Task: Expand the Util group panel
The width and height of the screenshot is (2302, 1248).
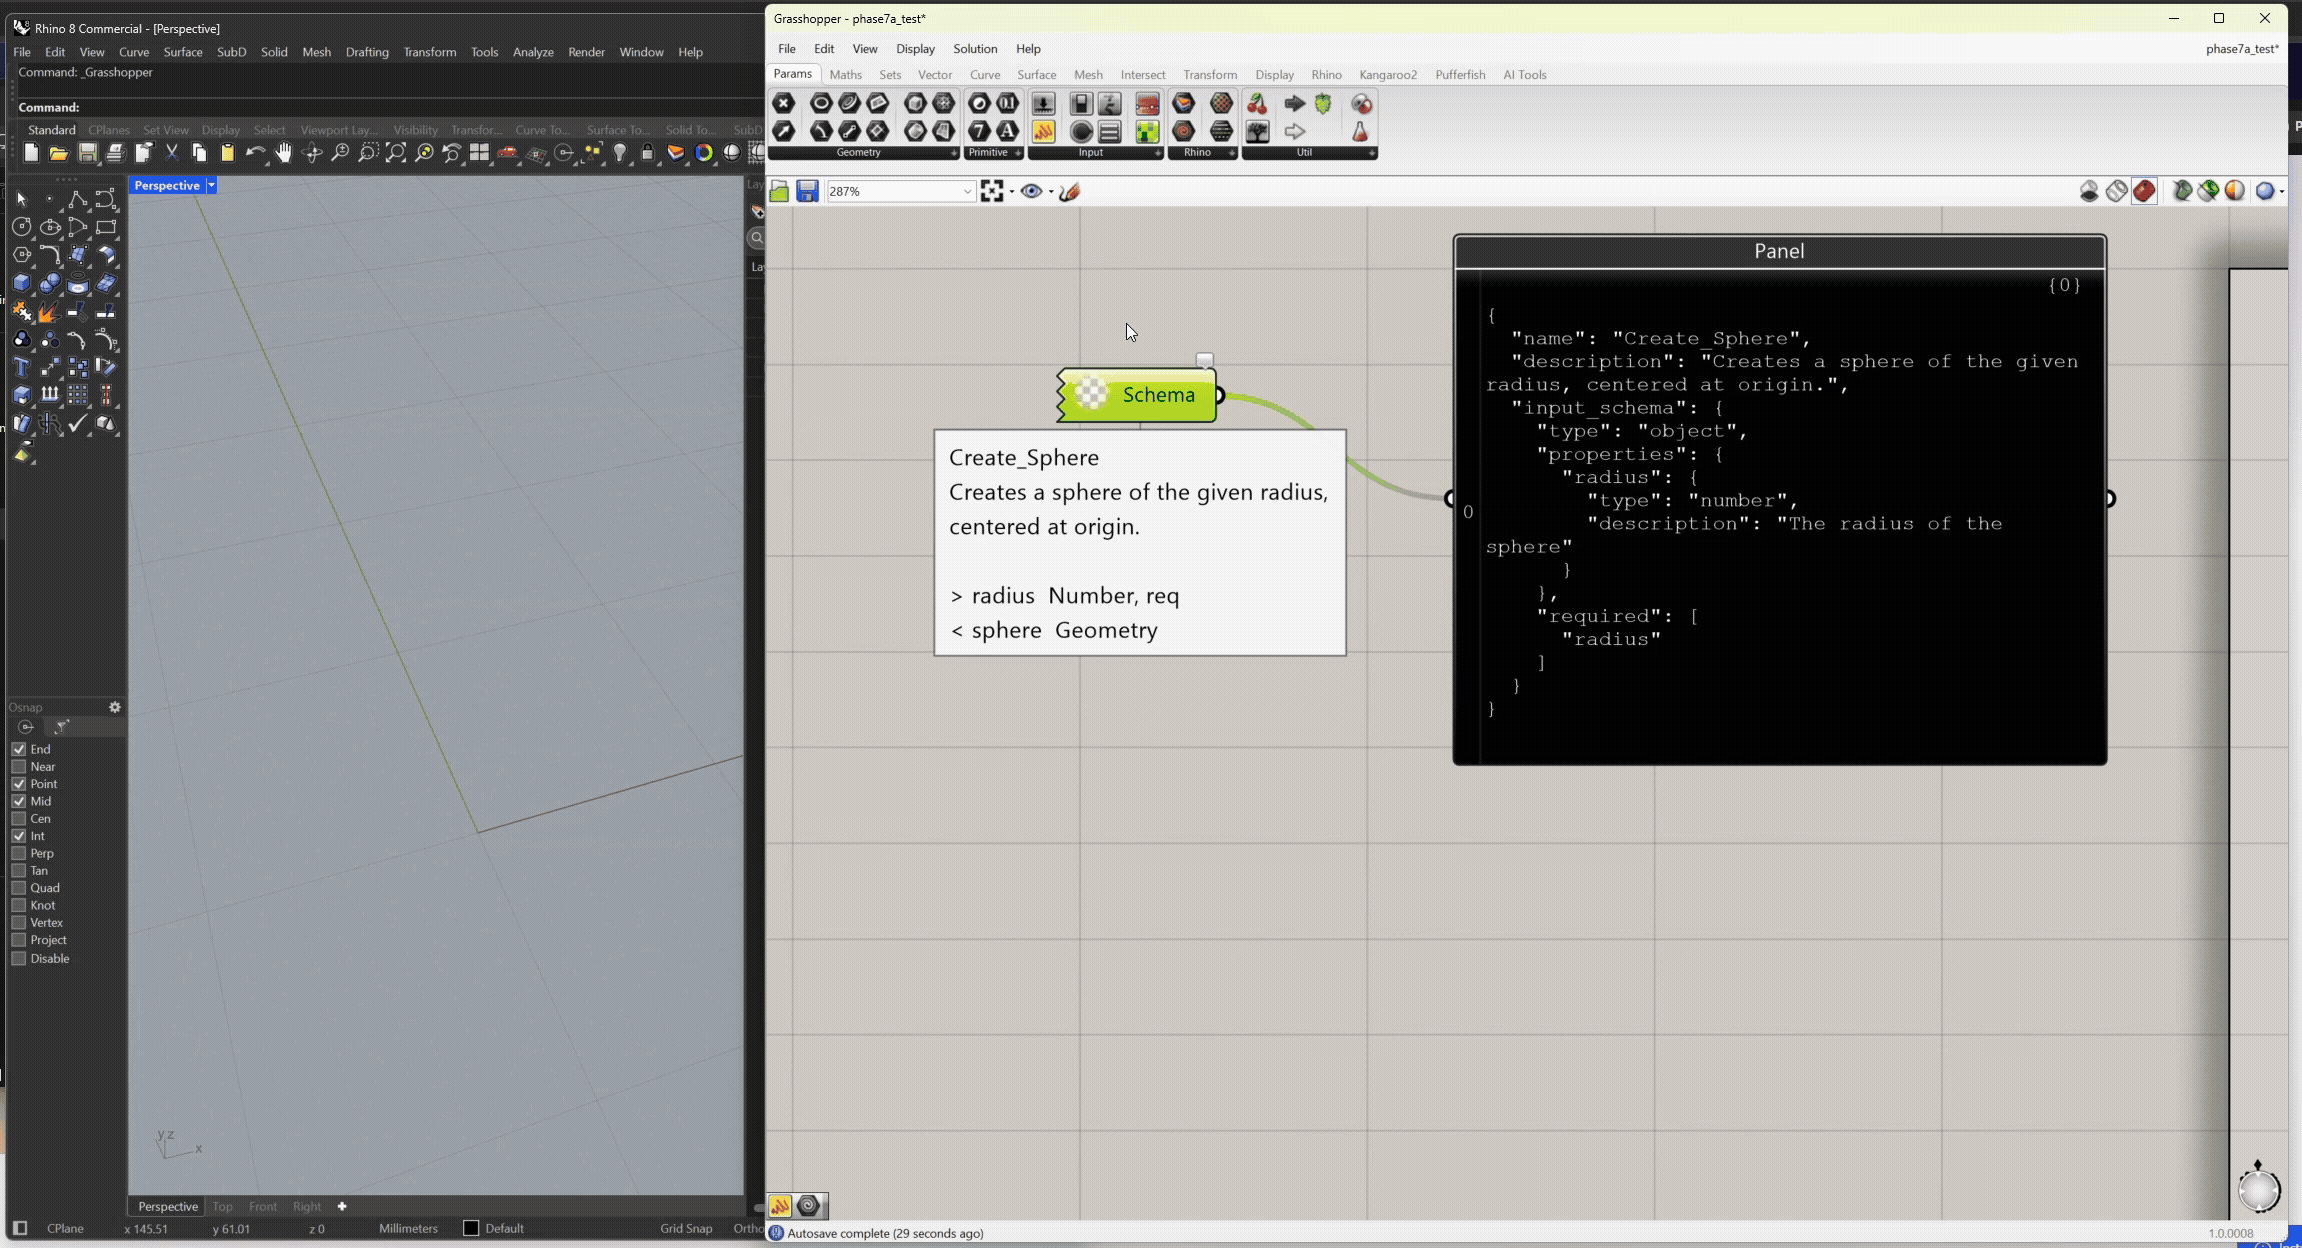Action: tap(1372, 153)
